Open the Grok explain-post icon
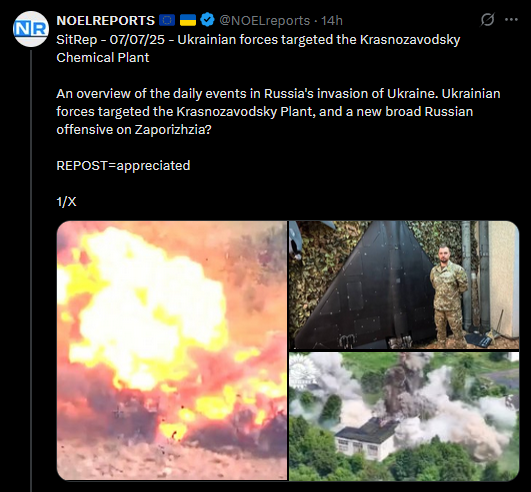Viewport: 531px width, 492px height. 487,20
